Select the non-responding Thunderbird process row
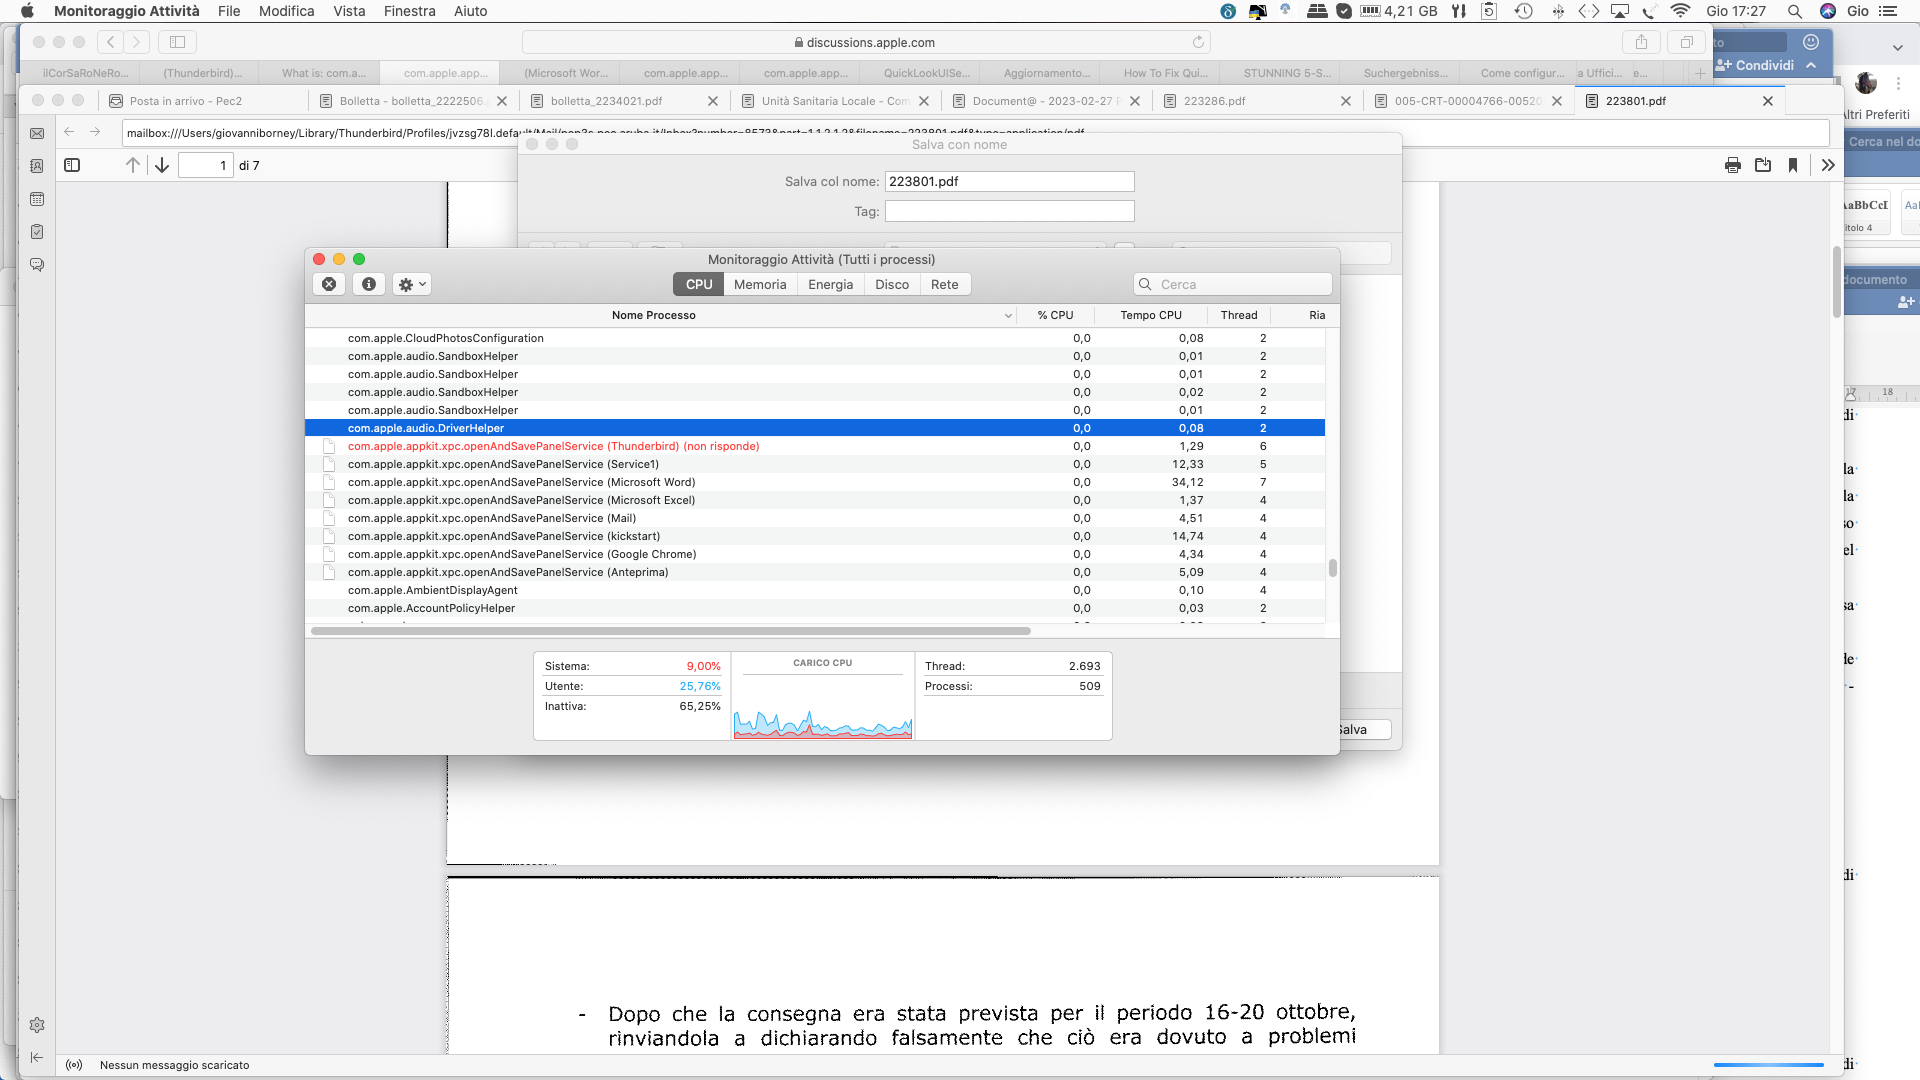This screenshot has height=1080, width=1920. point(553,447)
